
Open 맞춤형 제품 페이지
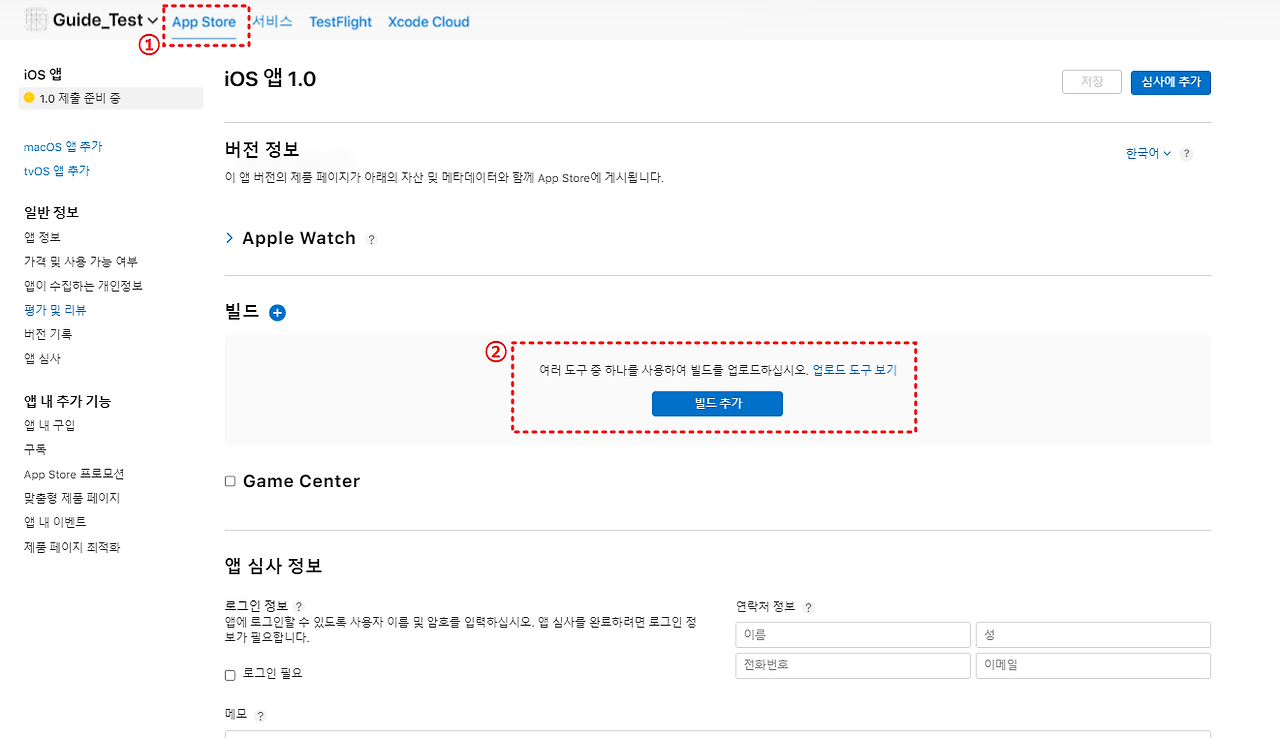point(72,498)
